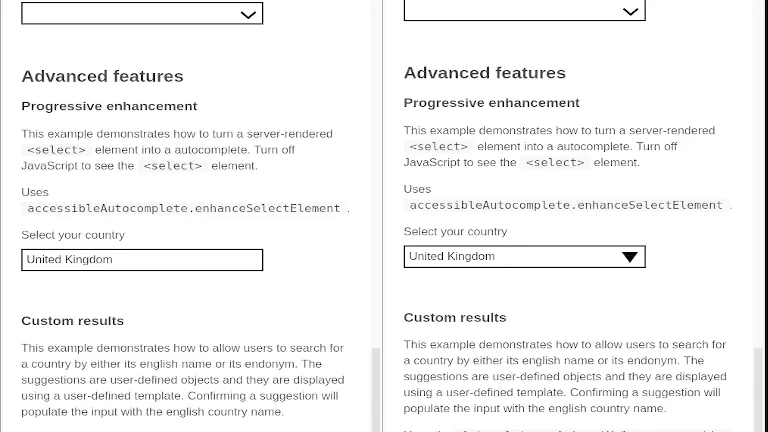Click right pane 'Select your country' label
The image size is (768, 432).
point(455,232)
